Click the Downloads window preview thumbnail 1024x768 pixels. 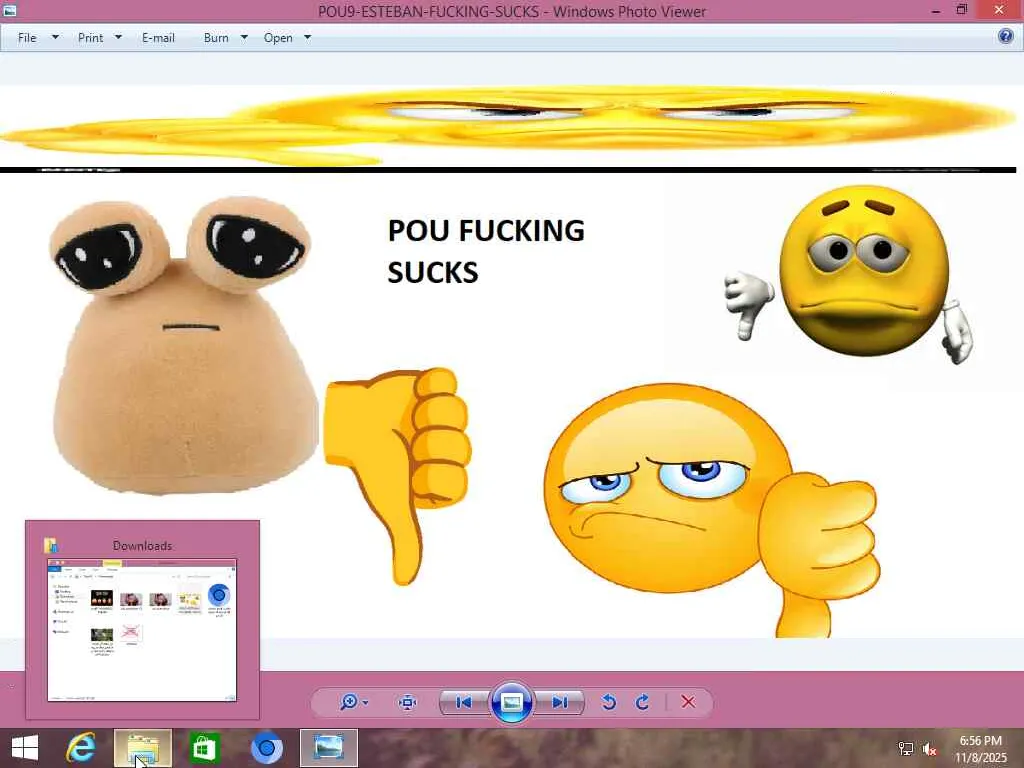point(142,630)
